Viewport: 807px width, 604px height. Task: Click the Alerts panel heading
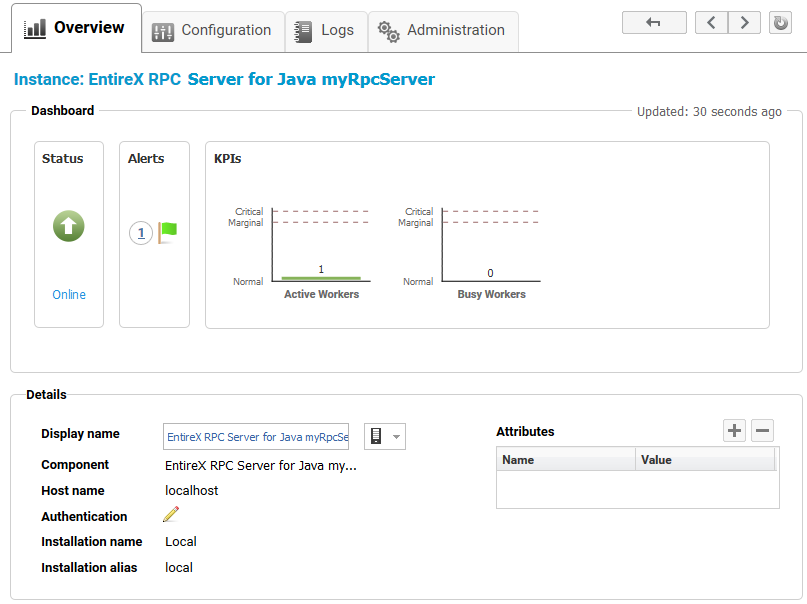coord(146,158)
